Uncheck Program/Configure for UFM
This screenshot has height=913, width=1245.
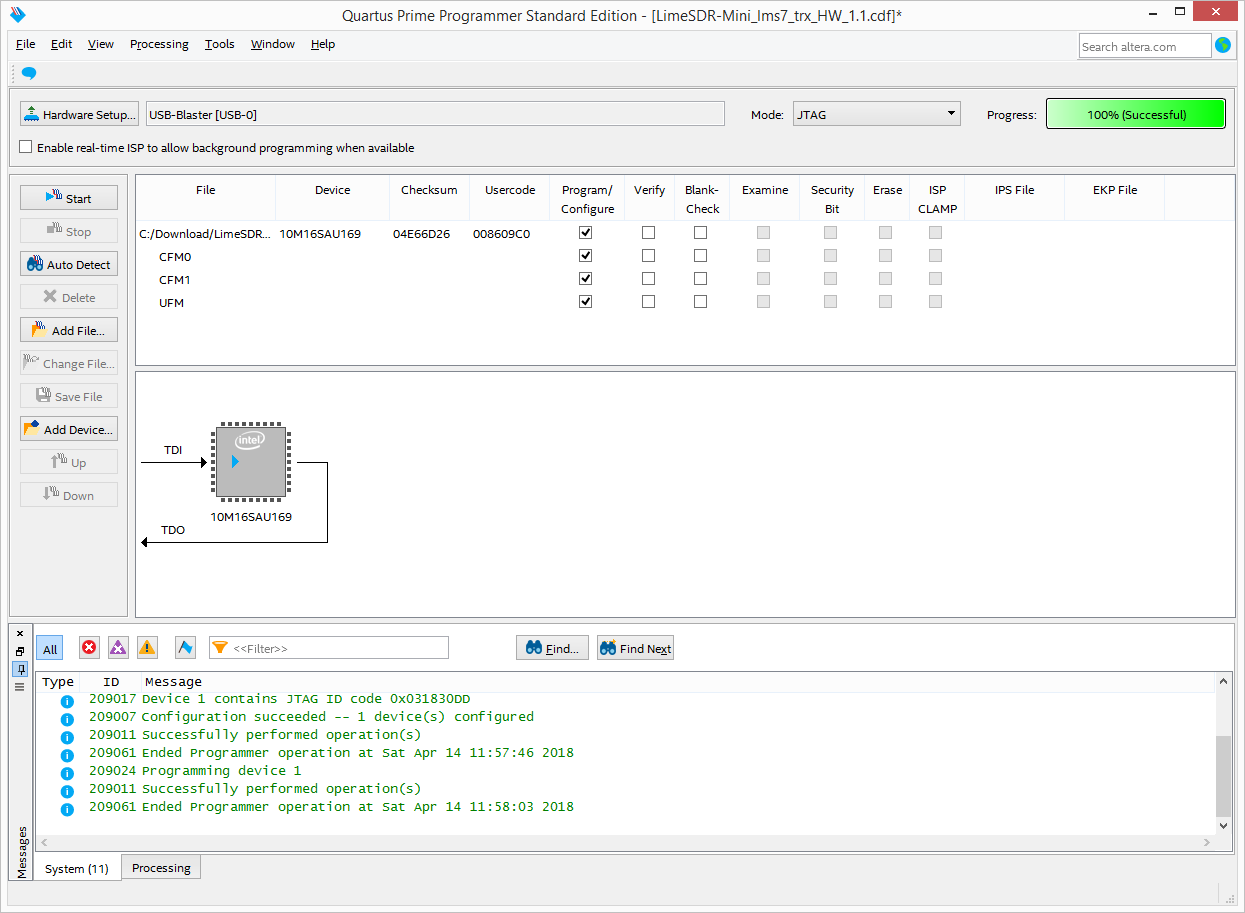pyautogui.click(x=586, y=301)
